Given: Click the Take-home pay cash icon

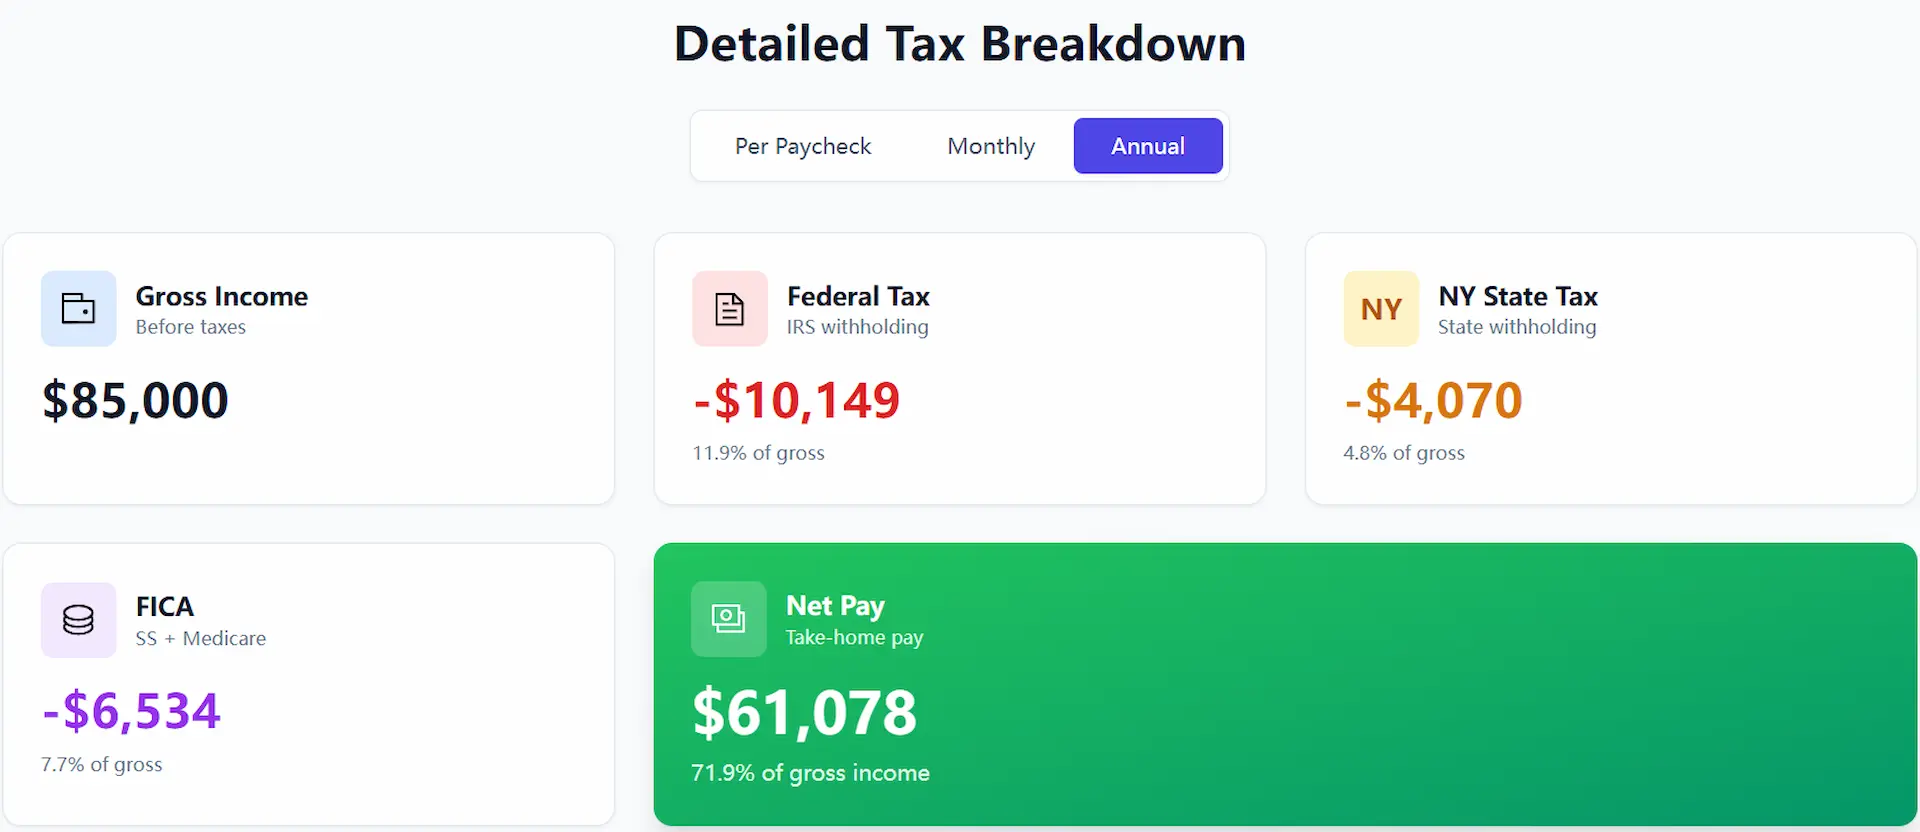Looking at the screenshot, I should click(x=728, y=619).
